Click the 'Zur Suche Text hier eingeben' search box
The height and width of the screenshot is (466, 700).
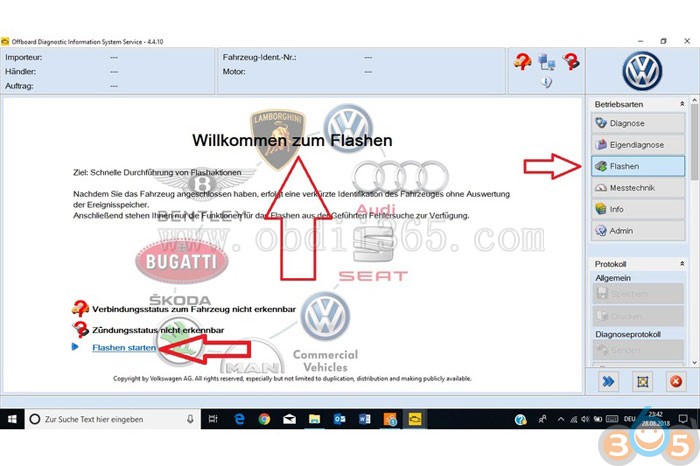[x=112, y=419]
